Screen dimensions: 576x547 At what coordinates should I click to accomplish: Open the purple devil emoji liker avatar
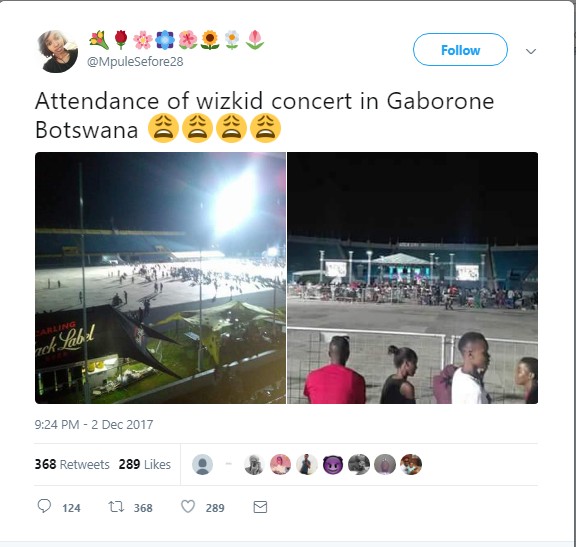point(333,464)
